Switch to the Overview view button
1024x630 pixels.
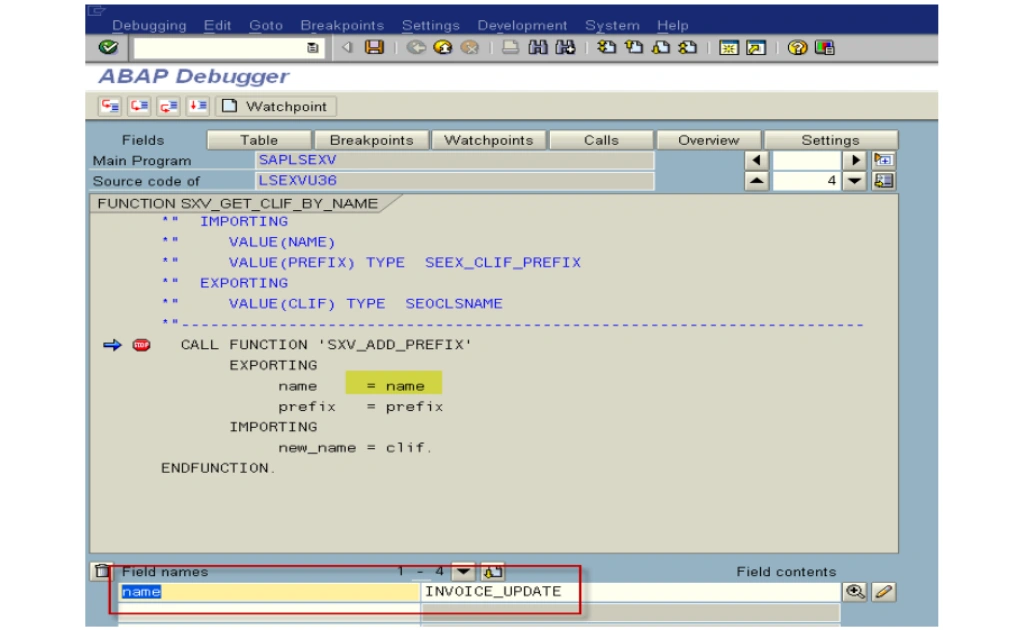click(x=709, y=140)
